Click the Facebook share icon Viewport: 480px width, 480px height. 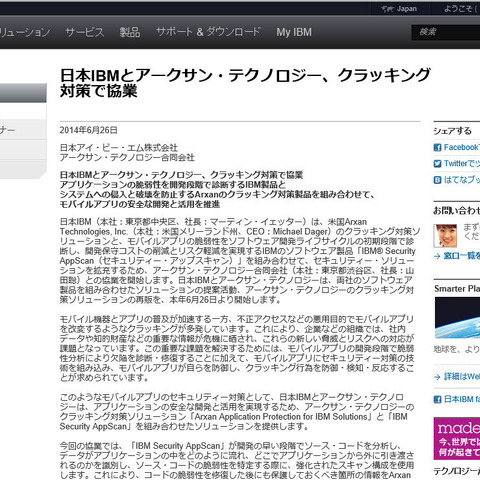point(437,147)
